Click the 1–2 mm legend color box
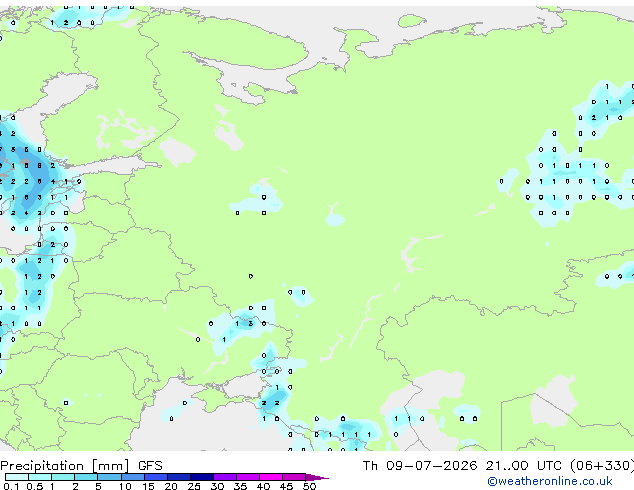The height and width of the screenshot is (490, 634). (63, 477)
